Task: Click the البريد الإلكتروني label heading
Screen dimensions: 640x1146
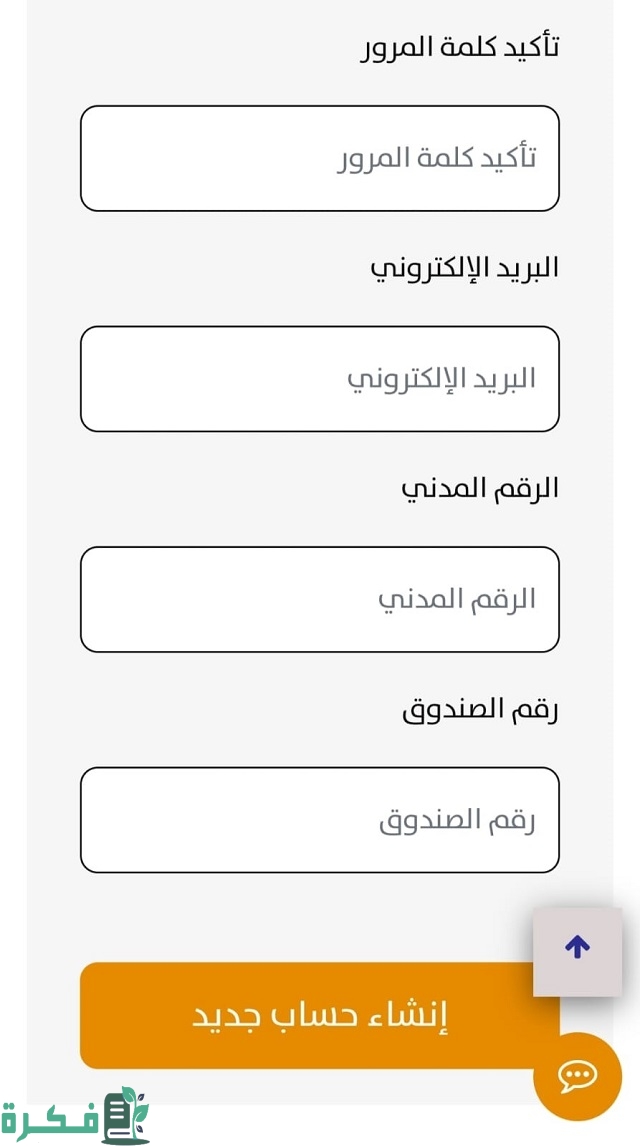Action: point(464,268)
